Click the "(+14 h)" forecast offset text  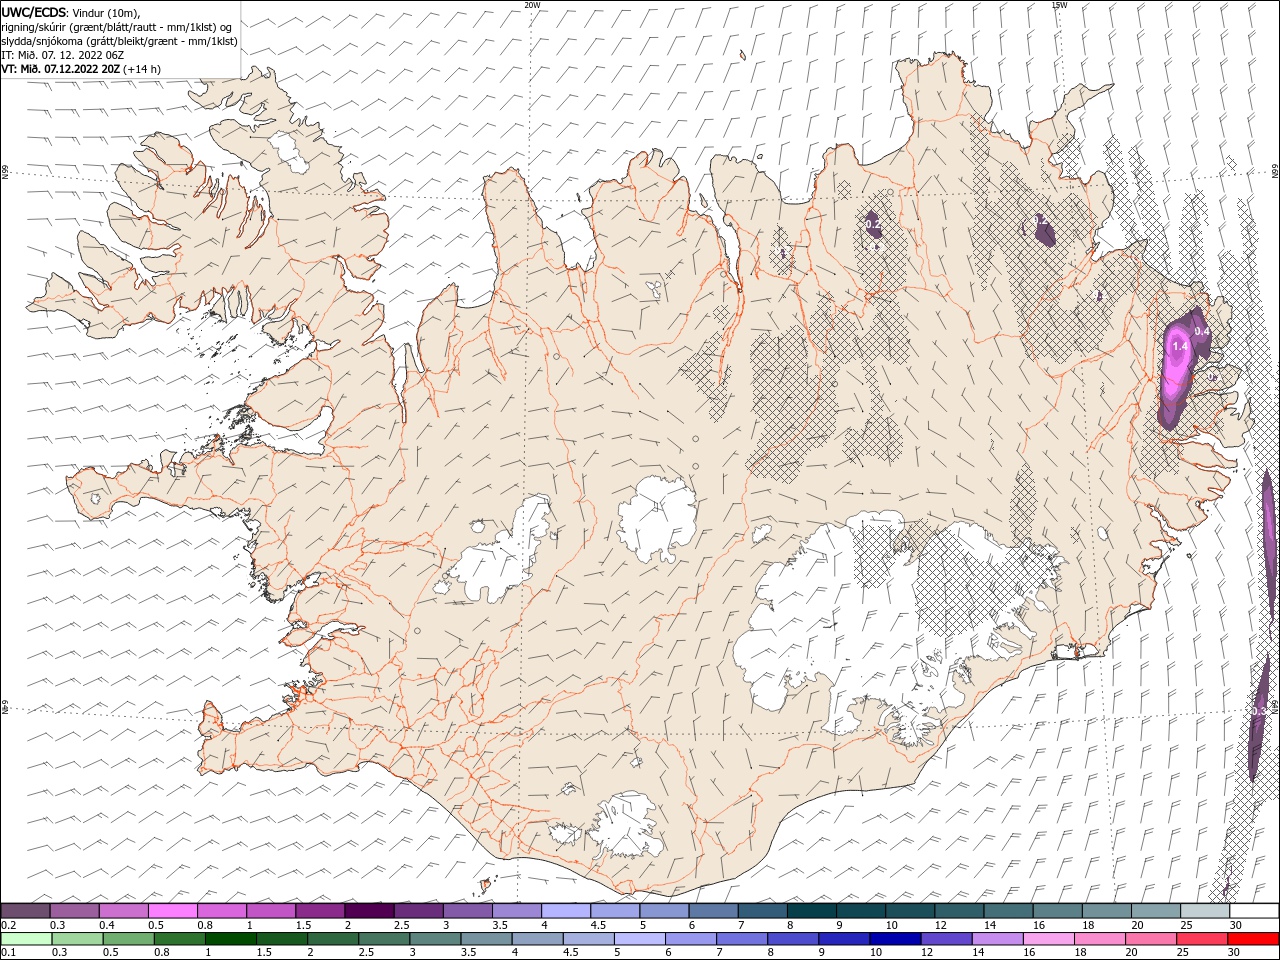click(x=141, y=69)
